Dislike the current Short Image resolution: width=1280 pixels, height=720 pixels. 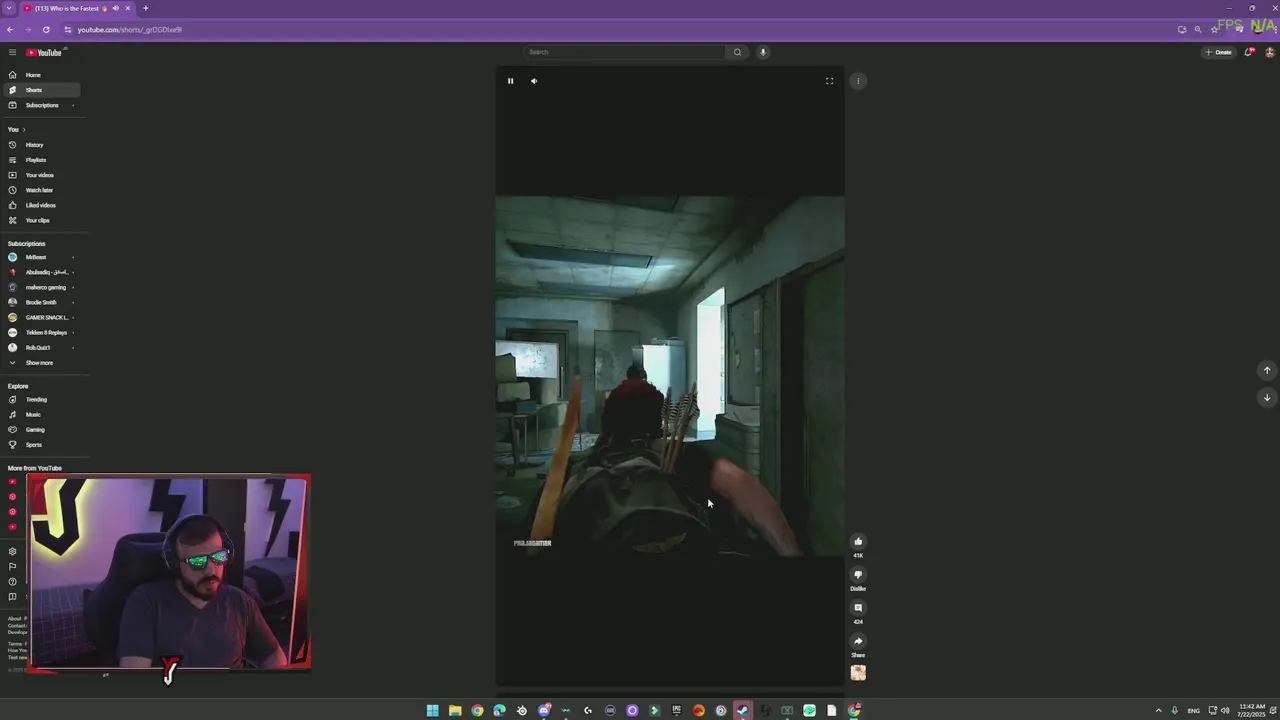(858, 575)
